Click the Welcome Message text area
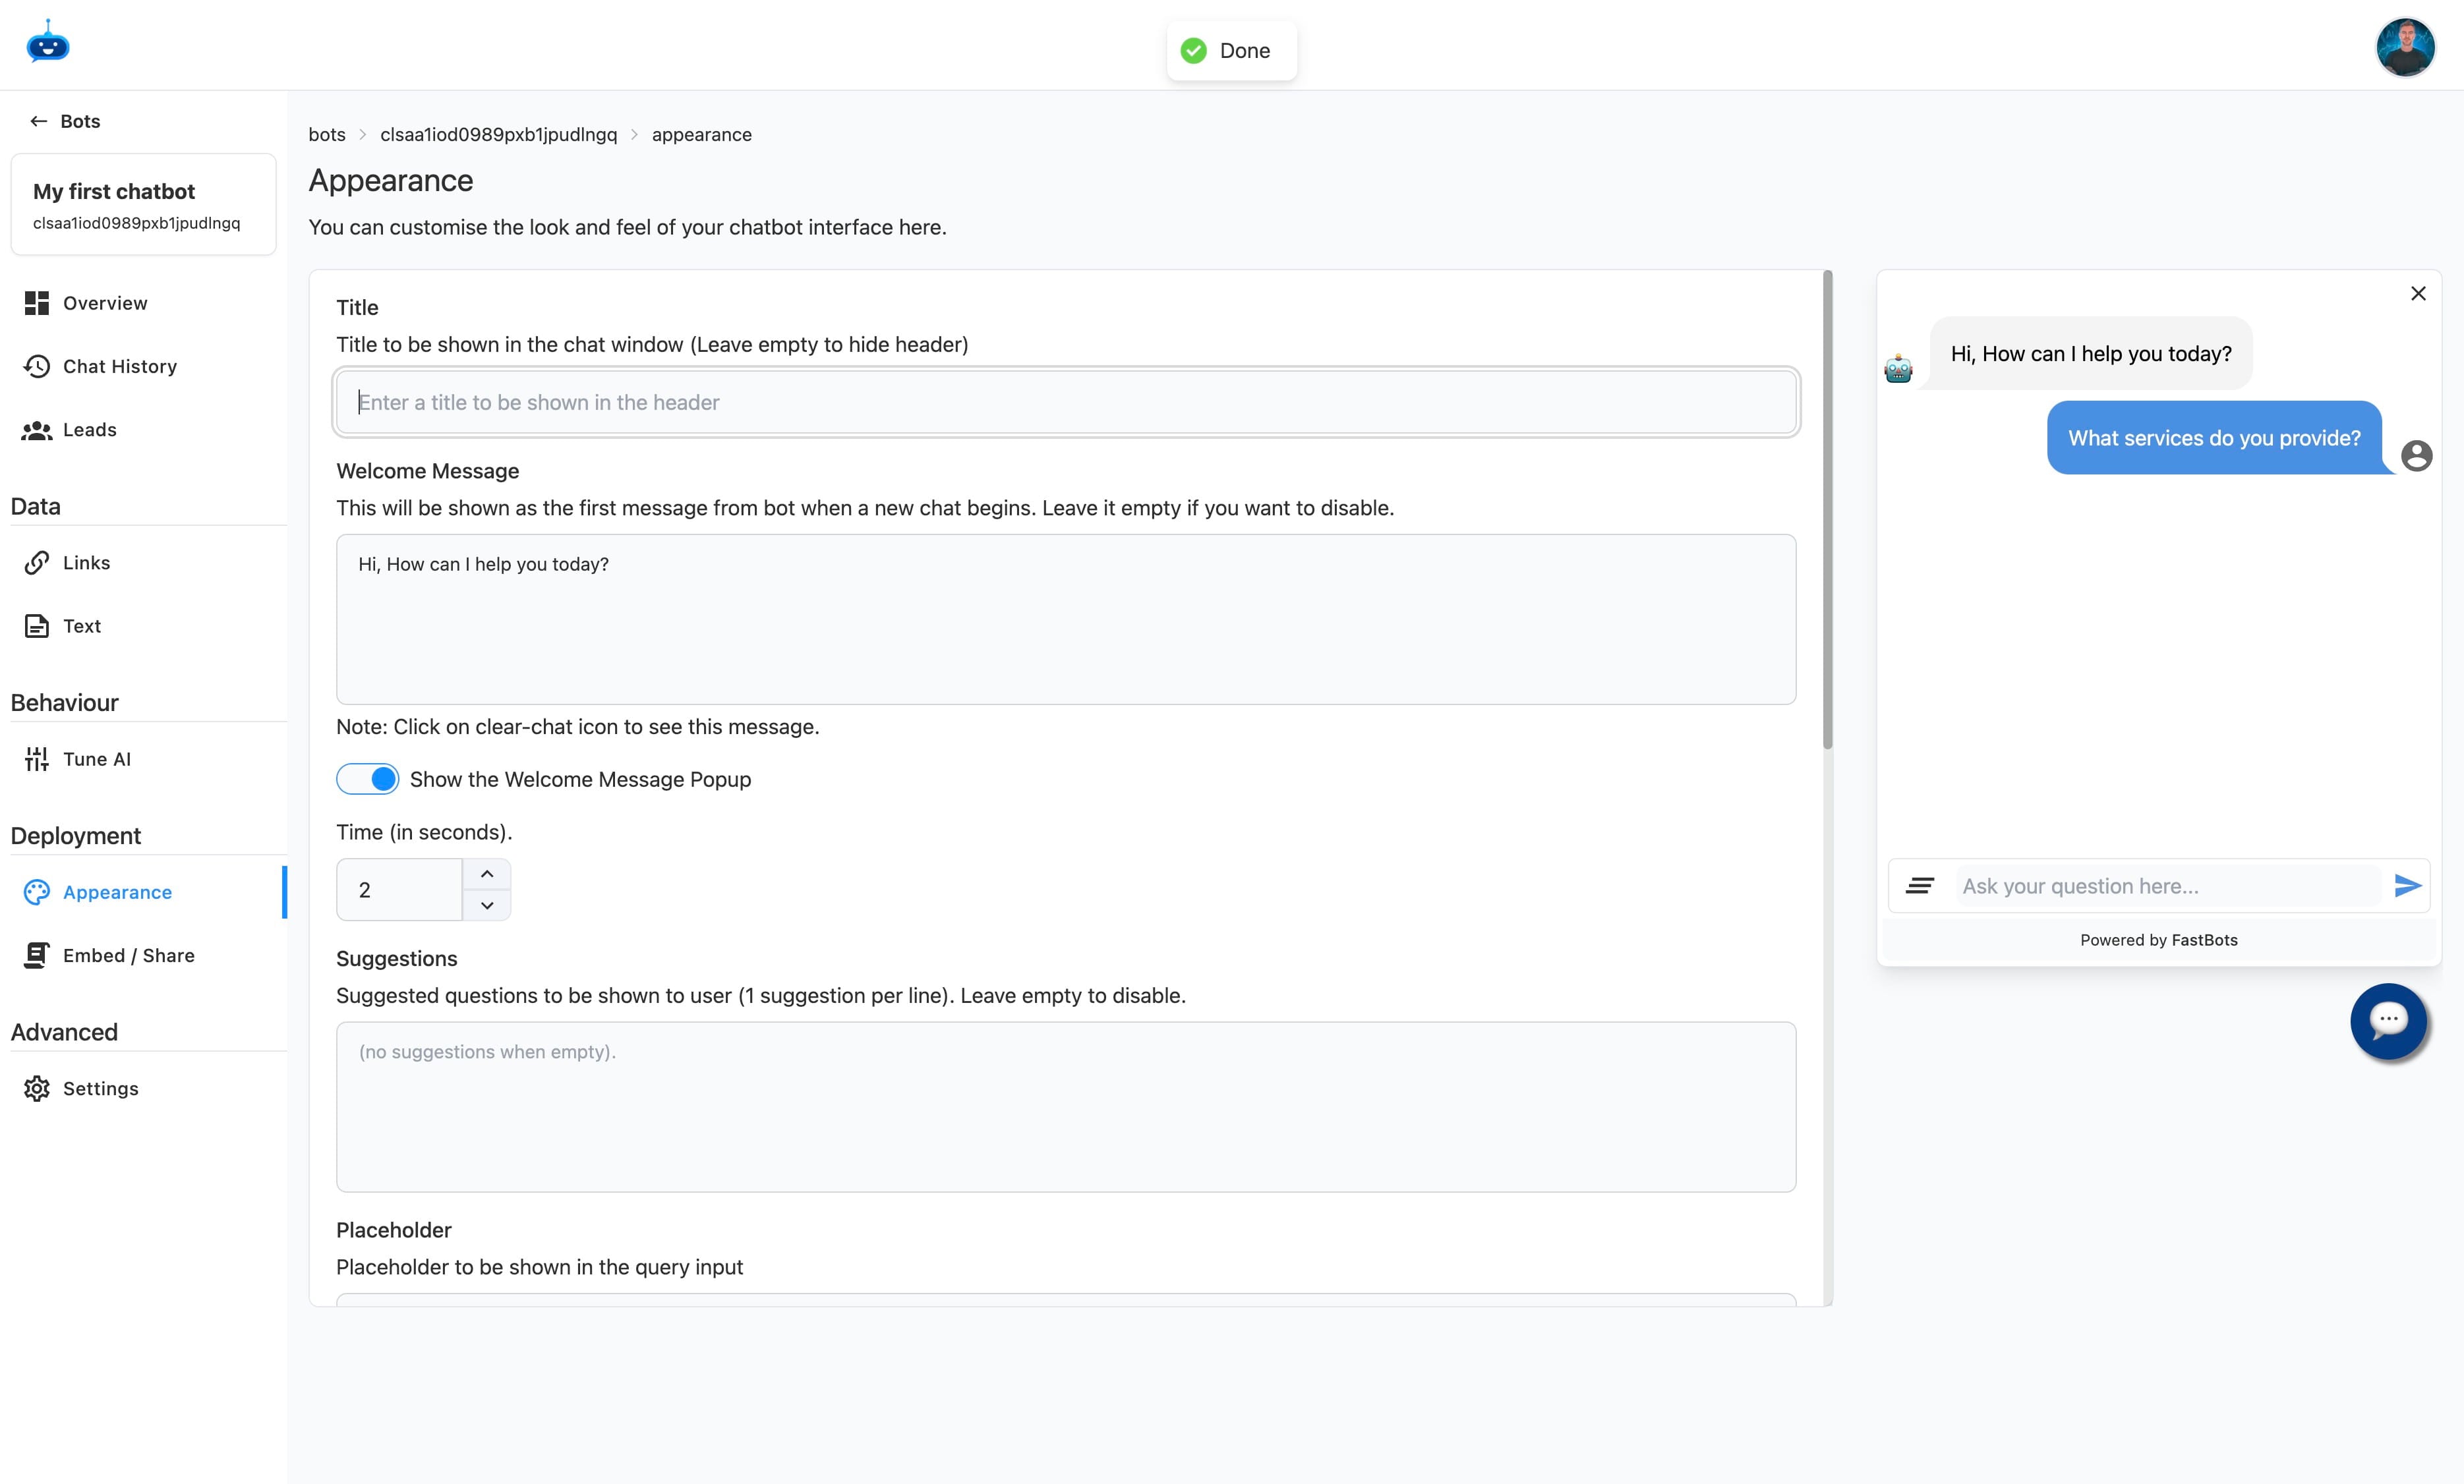Screen dimensions: 2464x1484 pyautogui.click(x=1065, y=619)
